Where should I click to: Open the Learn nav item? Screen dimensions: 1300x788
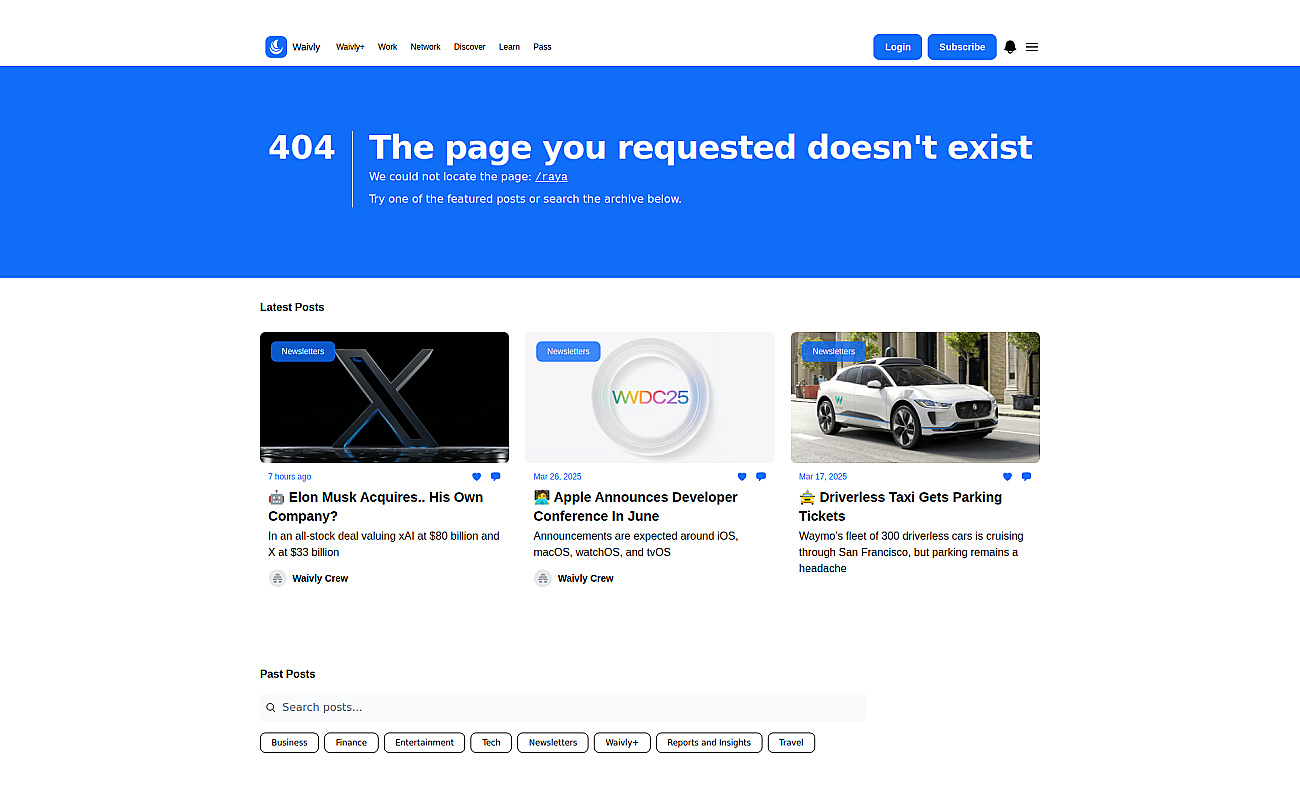pyautogui.click(x=509, y=47)
